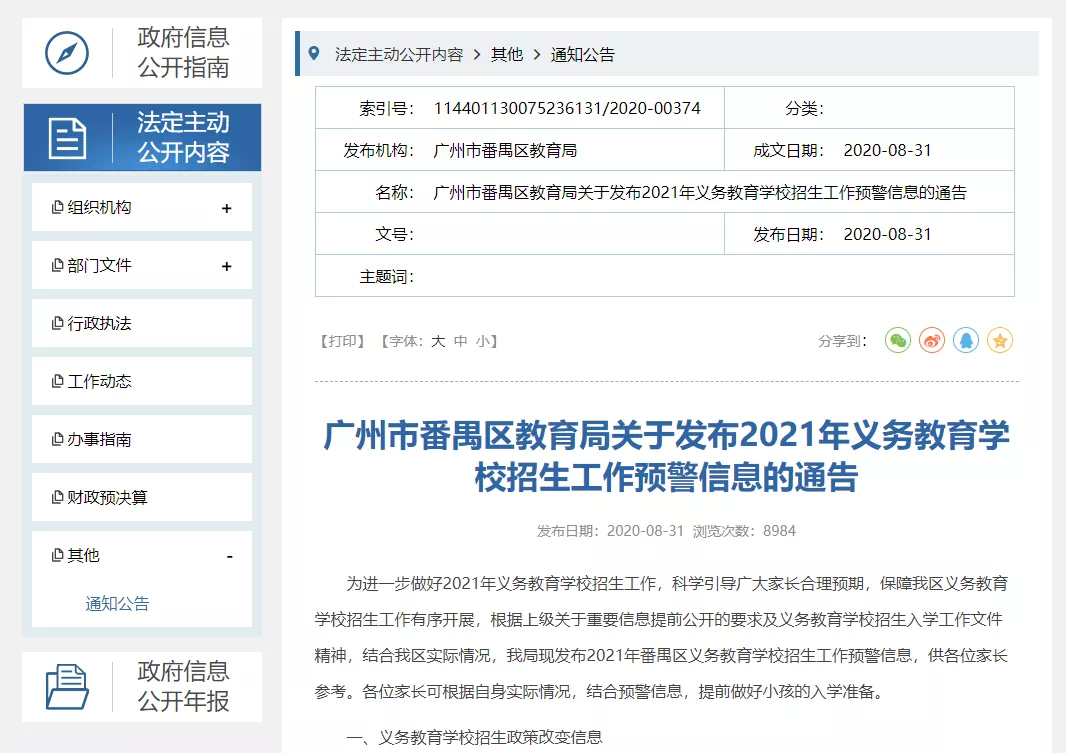Set font size to 大
The width and height of the screenshot is (1066, 753).
[x=438, y=341]
